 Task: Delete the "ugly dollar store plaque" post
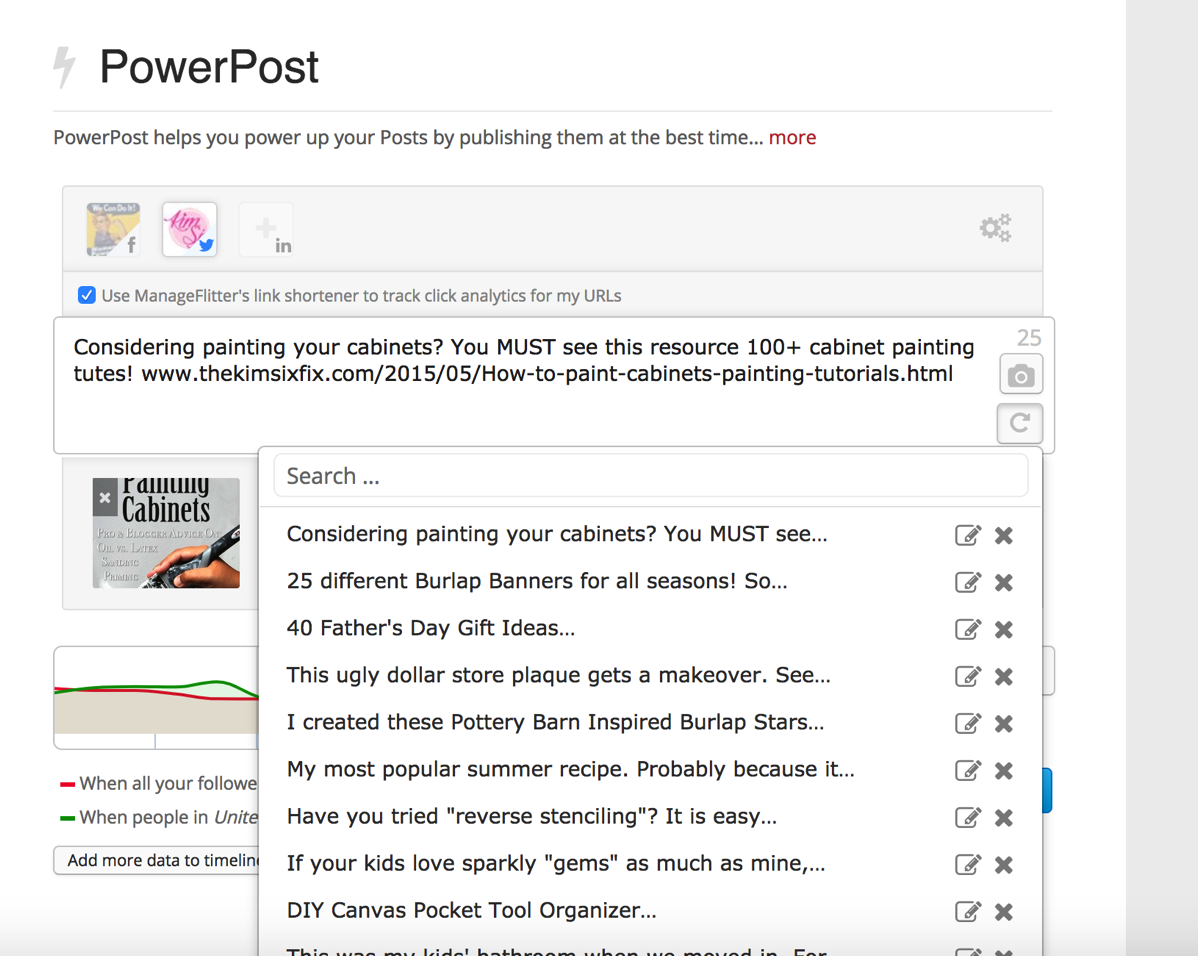(1004, 677)
